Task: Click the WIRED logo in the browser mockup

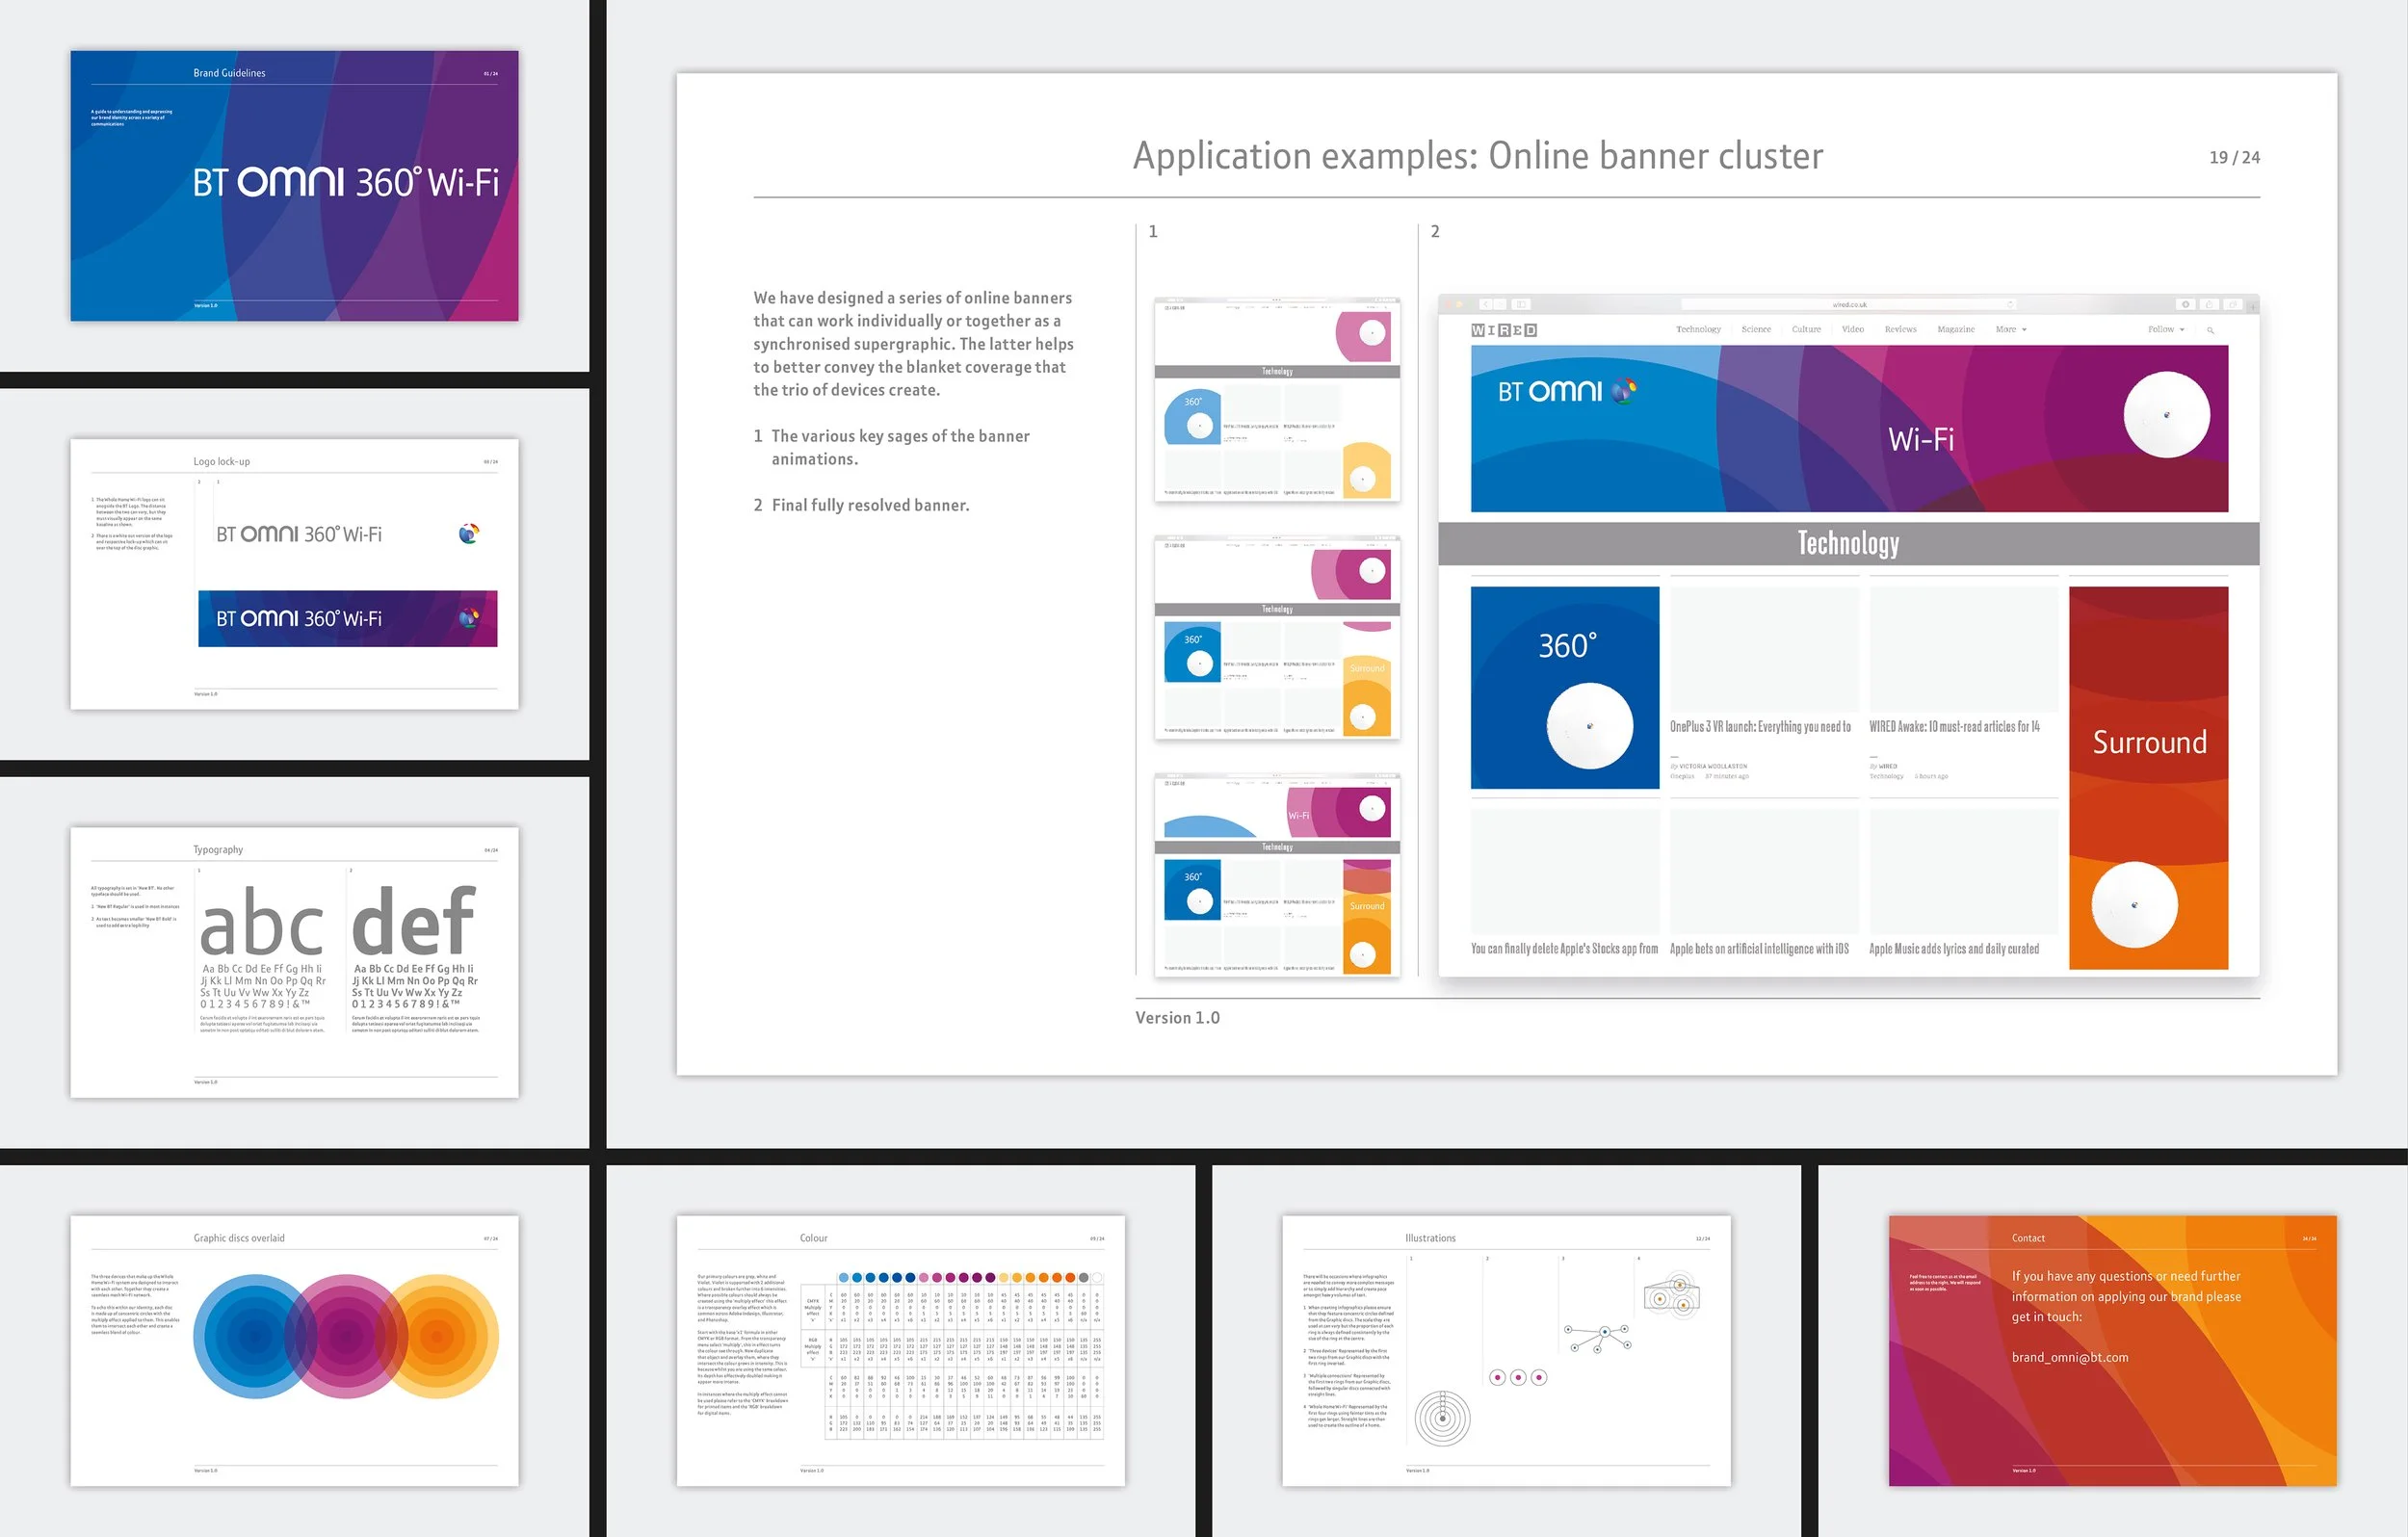Action: point(1504,330)
